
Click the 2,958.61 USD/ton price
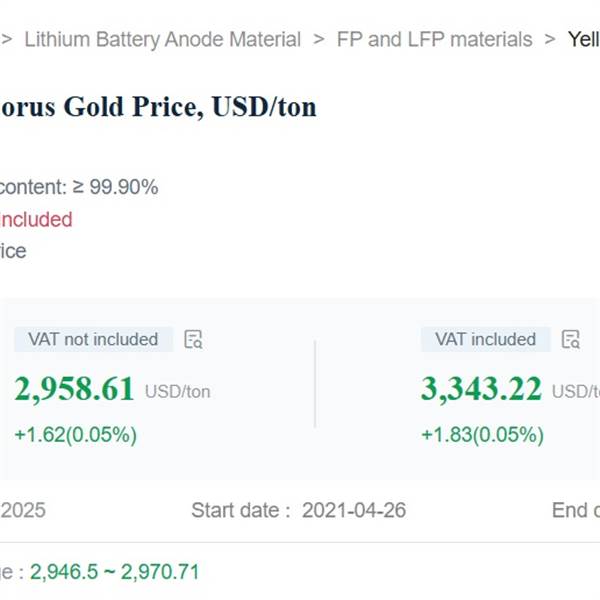click(75, 389)
